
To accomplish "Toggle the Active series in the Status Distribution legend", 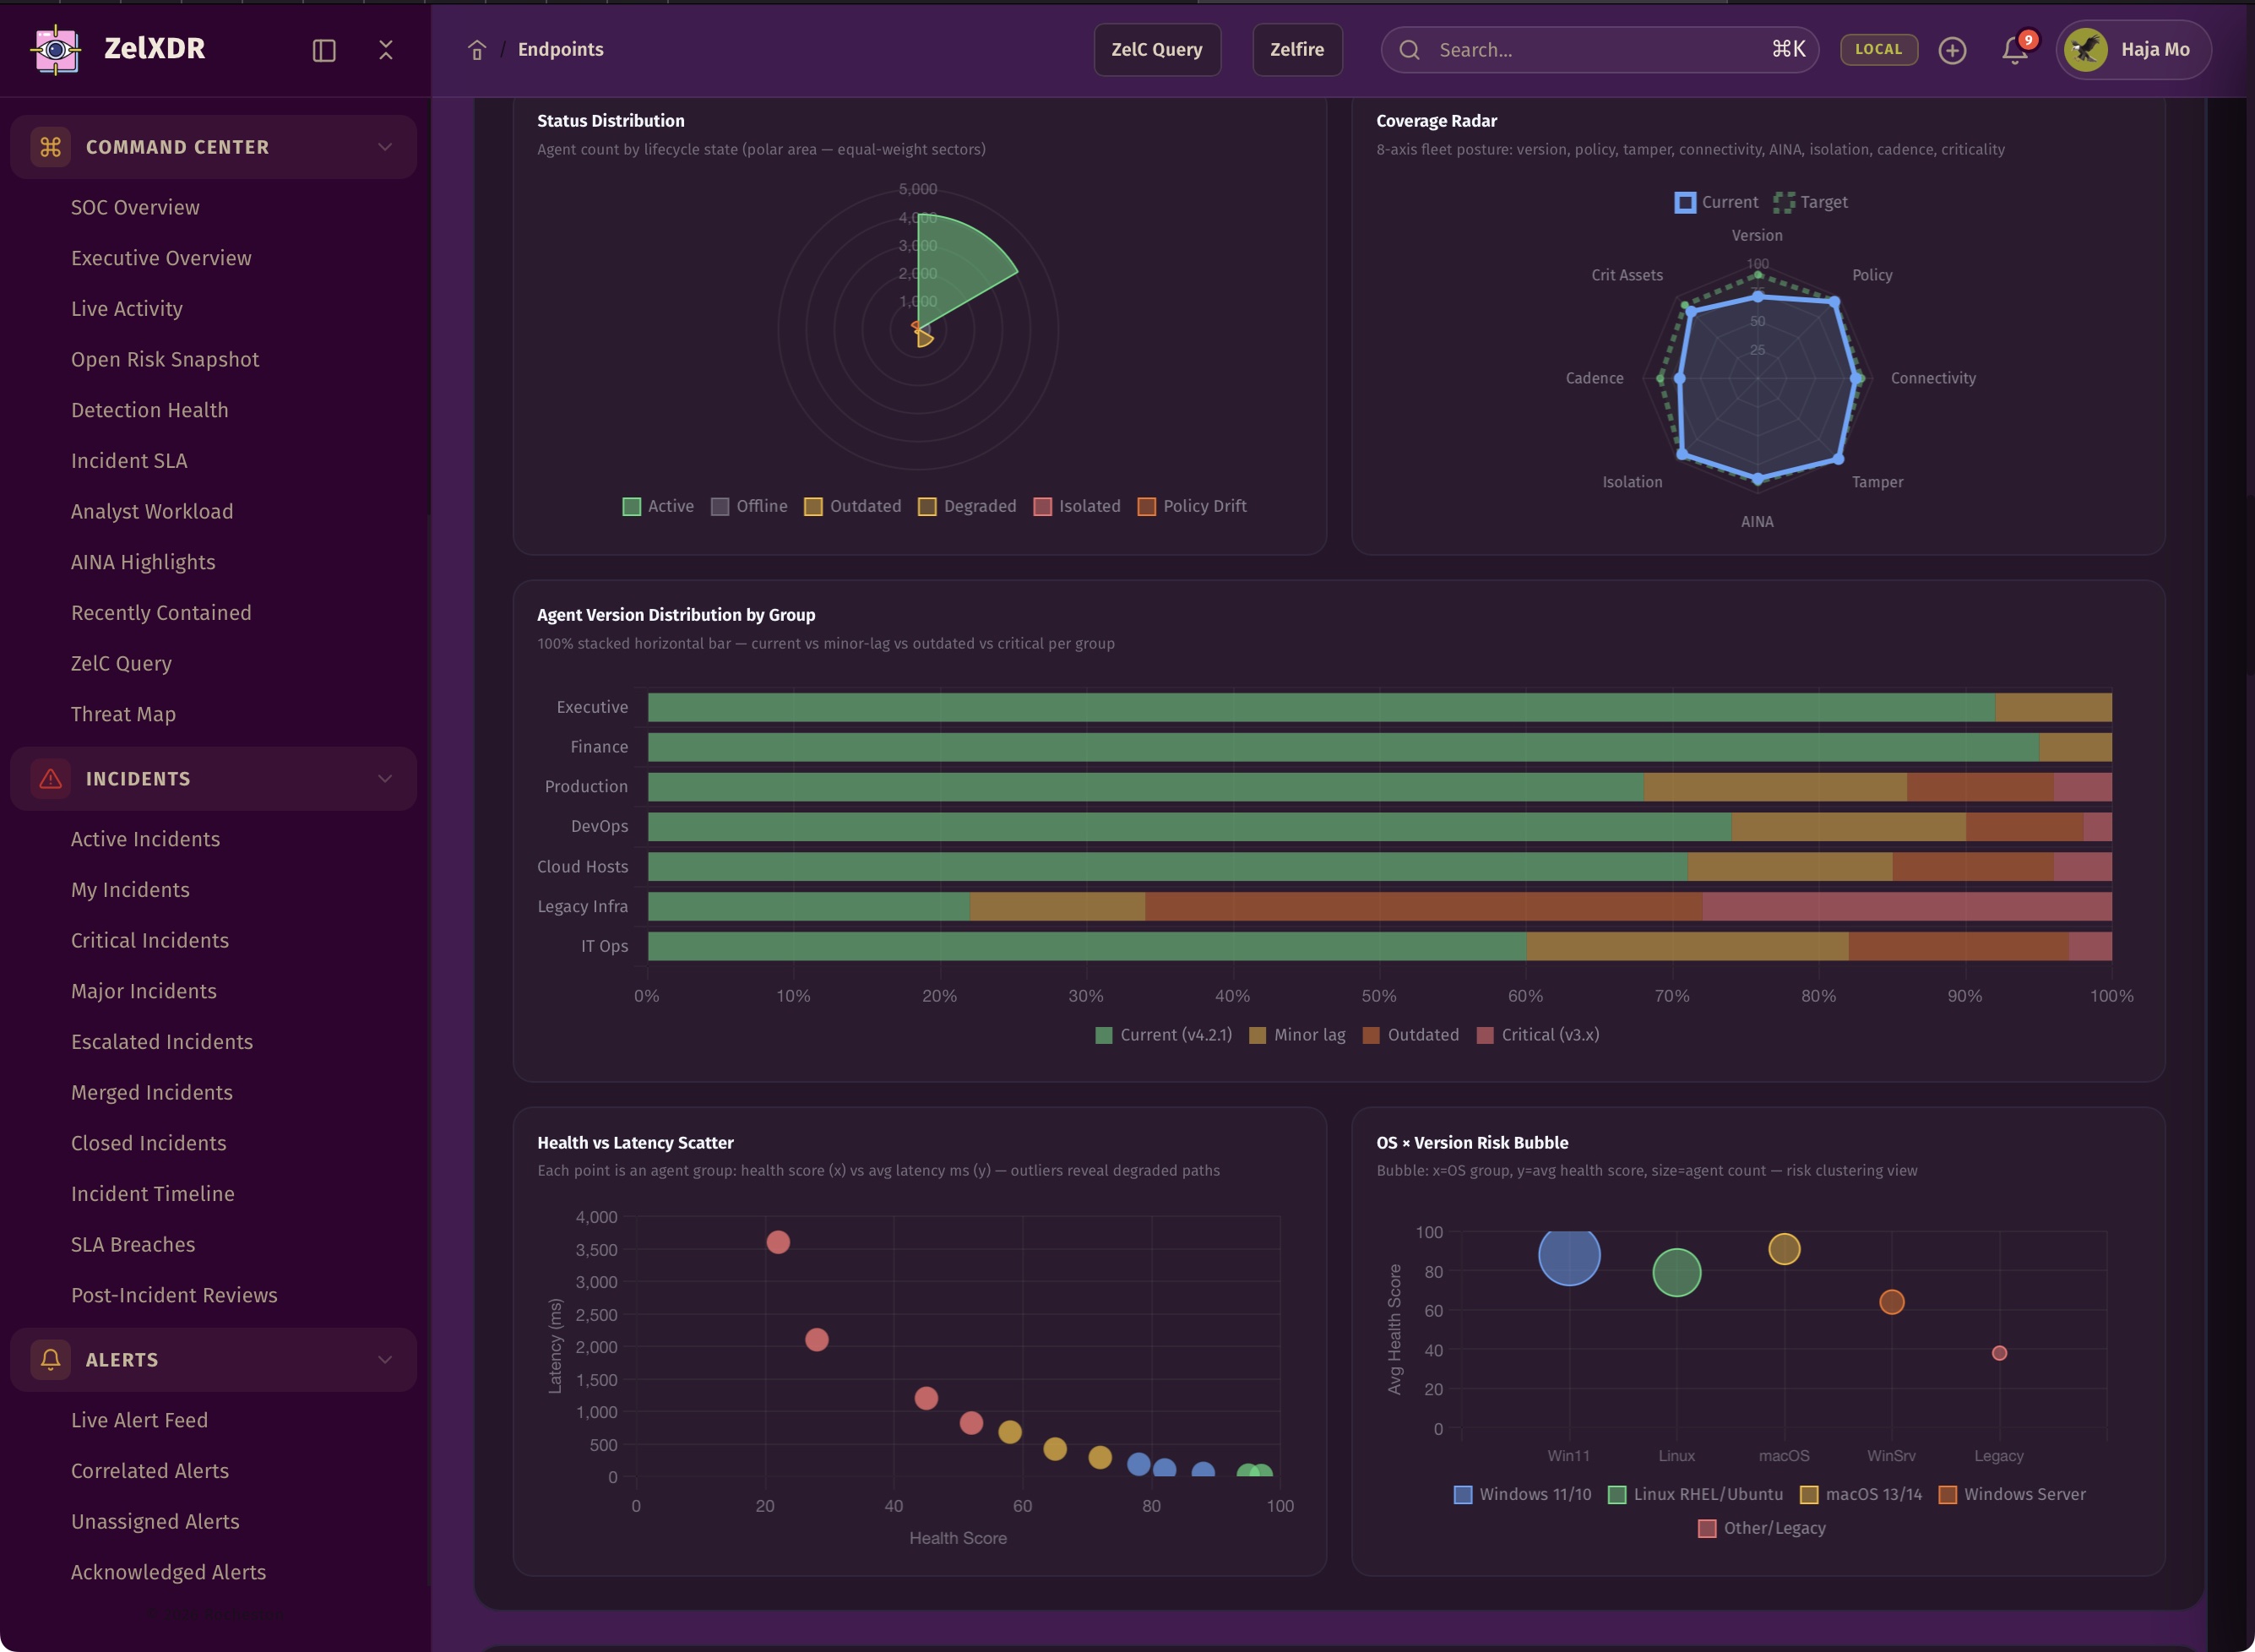I will click(x=658, y=506).
